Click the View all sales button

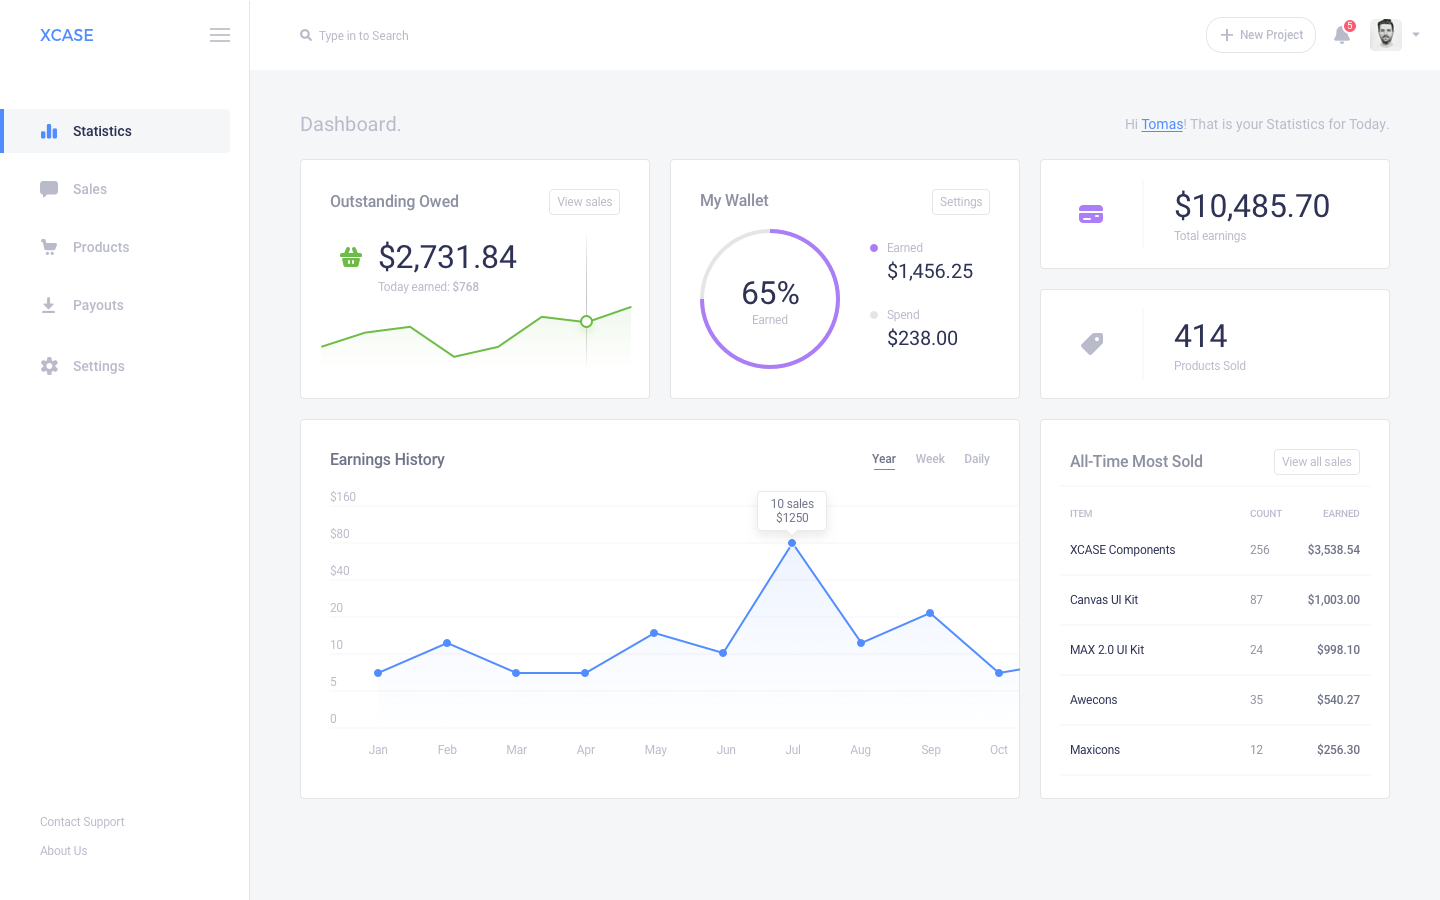(1316, 462)
